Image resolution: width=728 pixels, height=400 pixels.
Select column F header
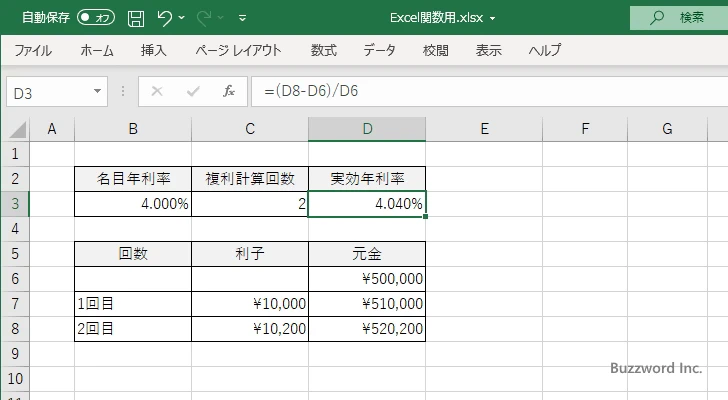585,129
